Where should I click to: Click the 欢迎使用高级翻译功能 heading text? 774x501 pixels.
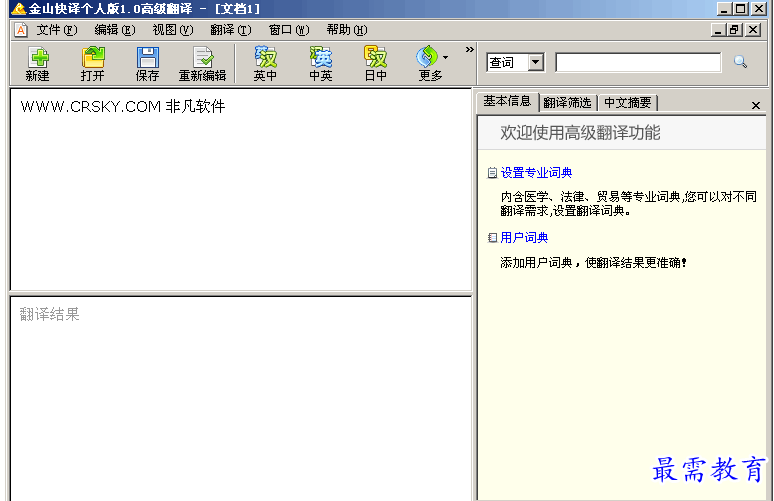point(580,133)
